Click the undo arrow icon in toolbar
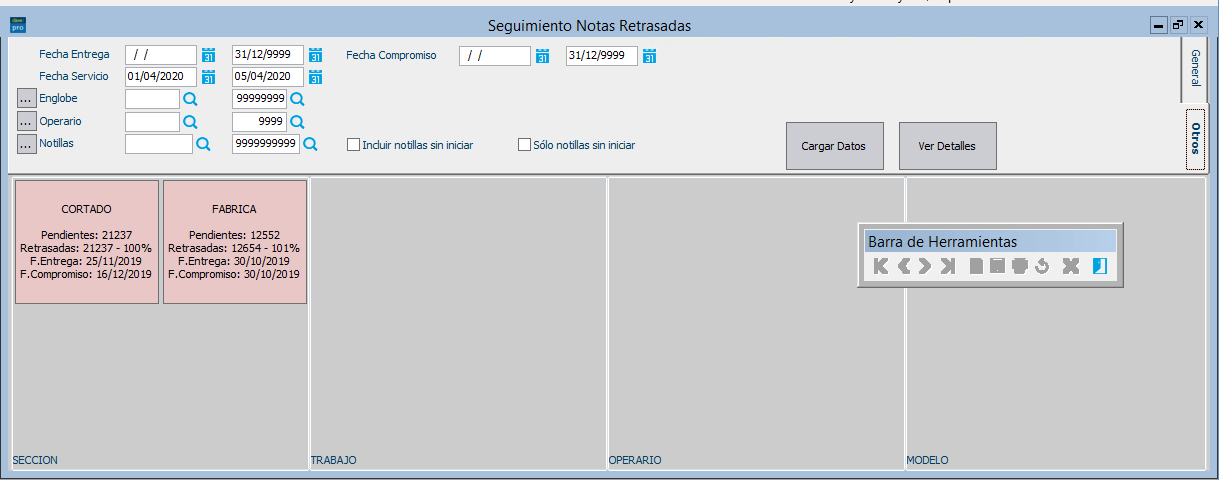1219x480 pixels. [x=1041, y=266]
